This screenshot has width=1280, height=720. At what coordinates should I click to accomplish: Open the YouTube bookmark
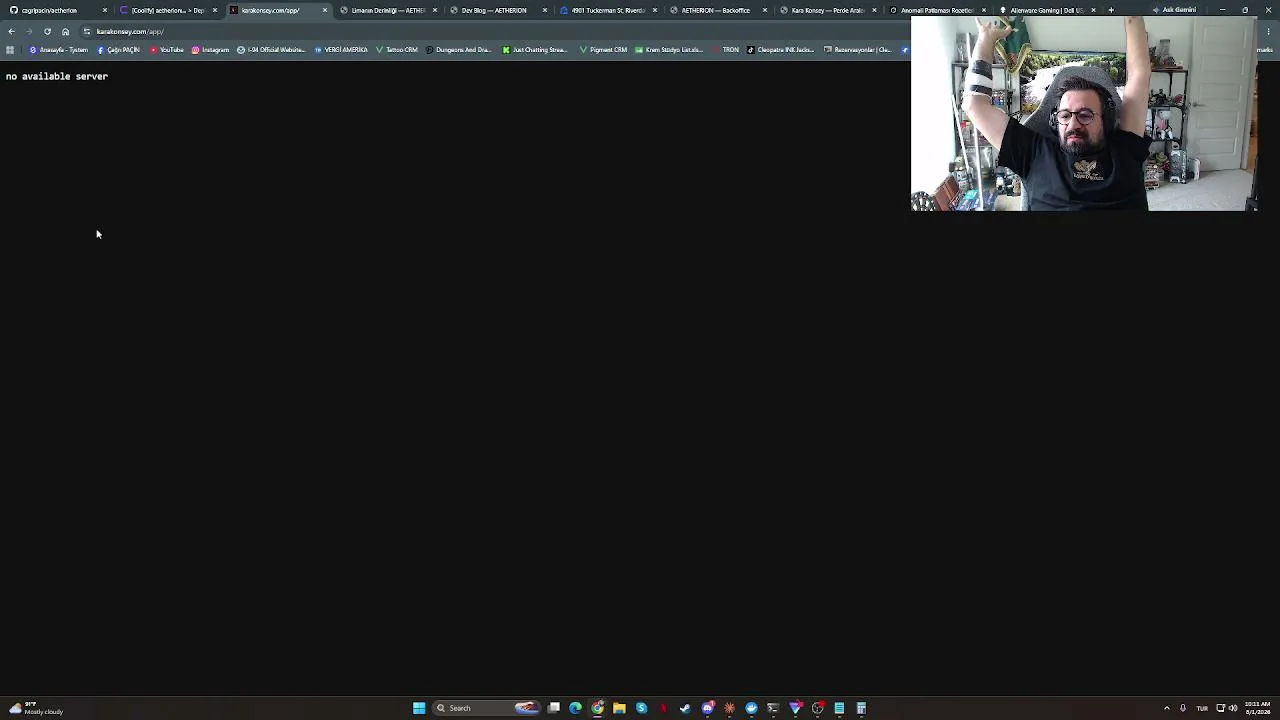(x=167, y=49)
